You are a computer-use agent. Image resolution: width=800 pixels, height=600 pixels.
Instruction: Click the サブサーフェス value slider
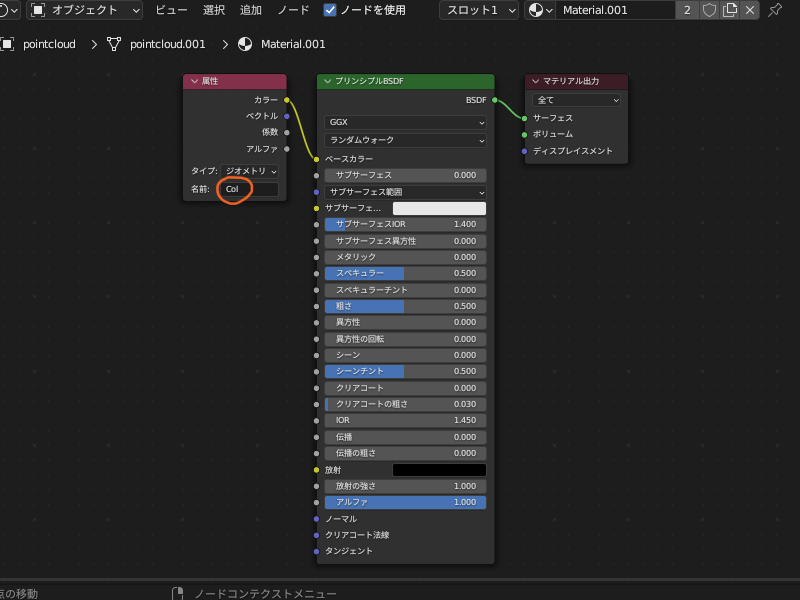click(x=405, y=176)
